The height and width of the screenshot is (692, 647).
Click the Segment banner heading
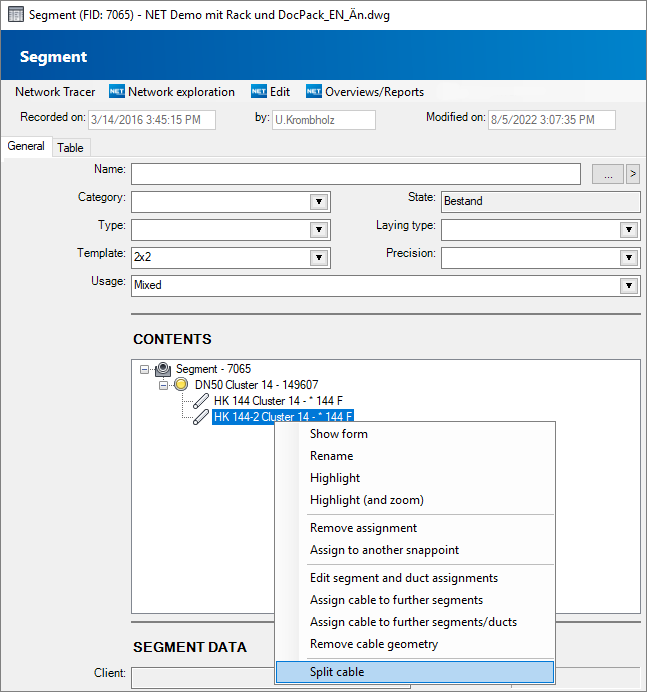click(53, 57)
